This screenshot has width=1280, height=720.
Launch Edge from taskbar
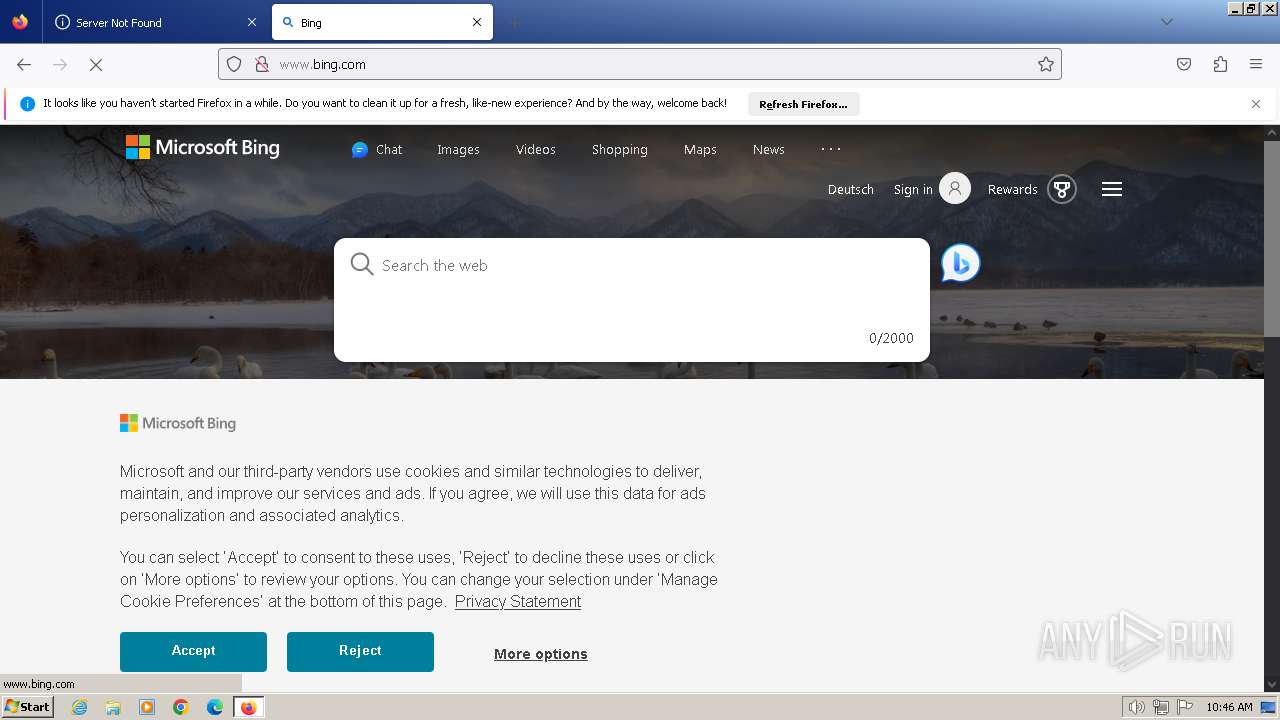(215, 707)
